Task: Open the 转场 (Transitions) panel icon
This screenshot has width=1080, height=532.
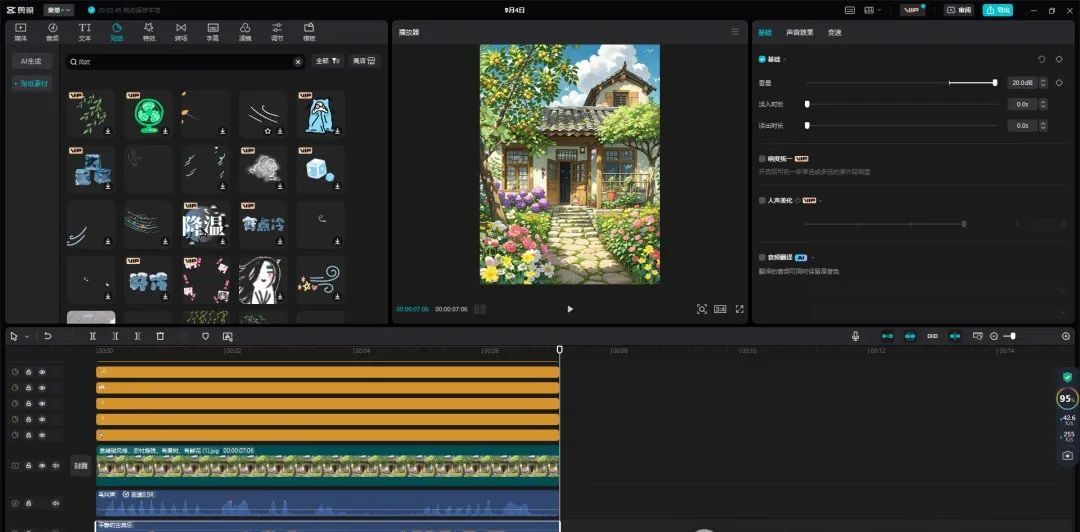Action: click(180, 31)
